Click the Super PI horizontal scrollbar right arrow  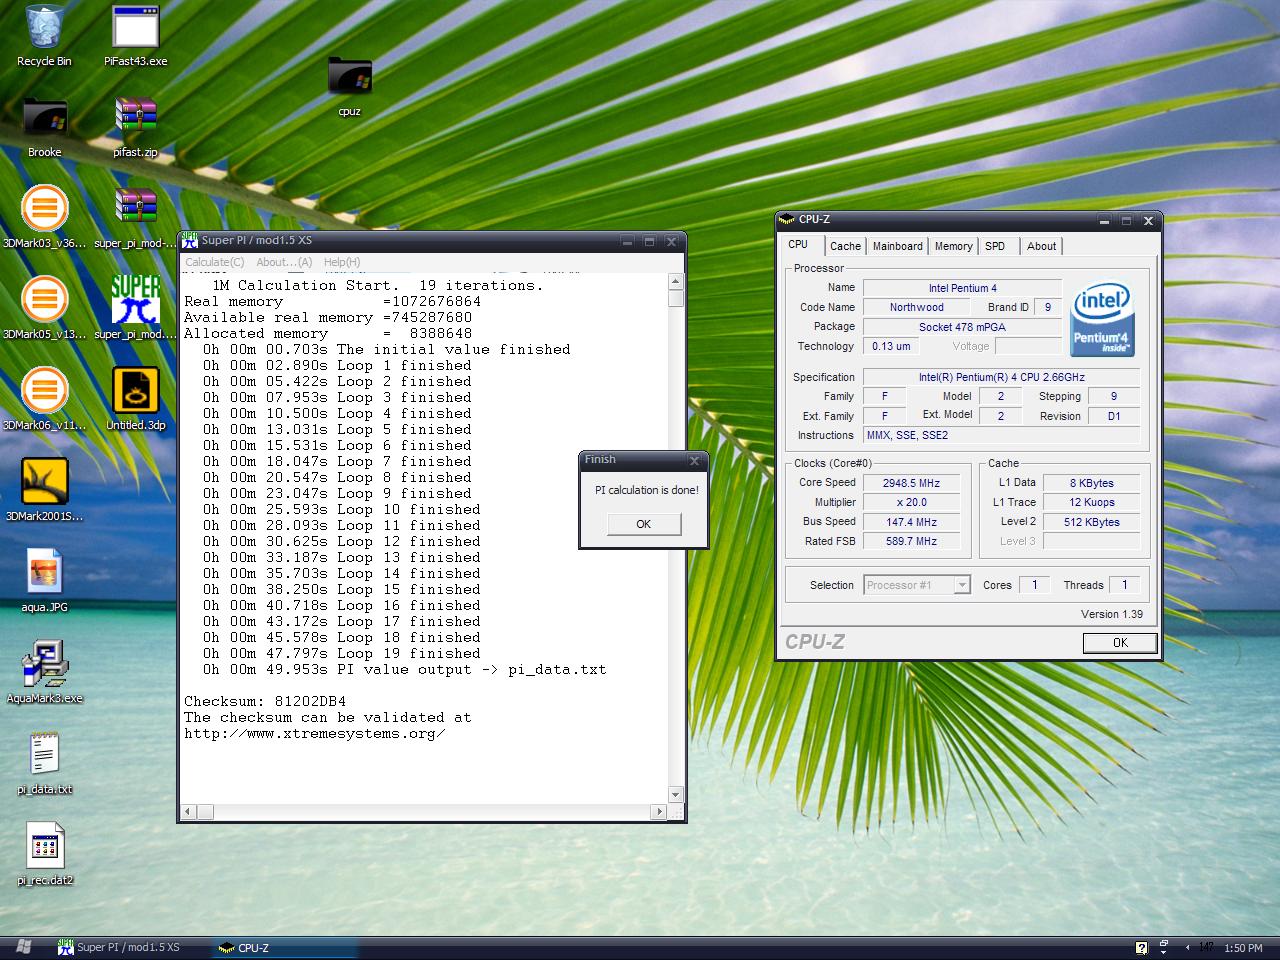(659, 812)
